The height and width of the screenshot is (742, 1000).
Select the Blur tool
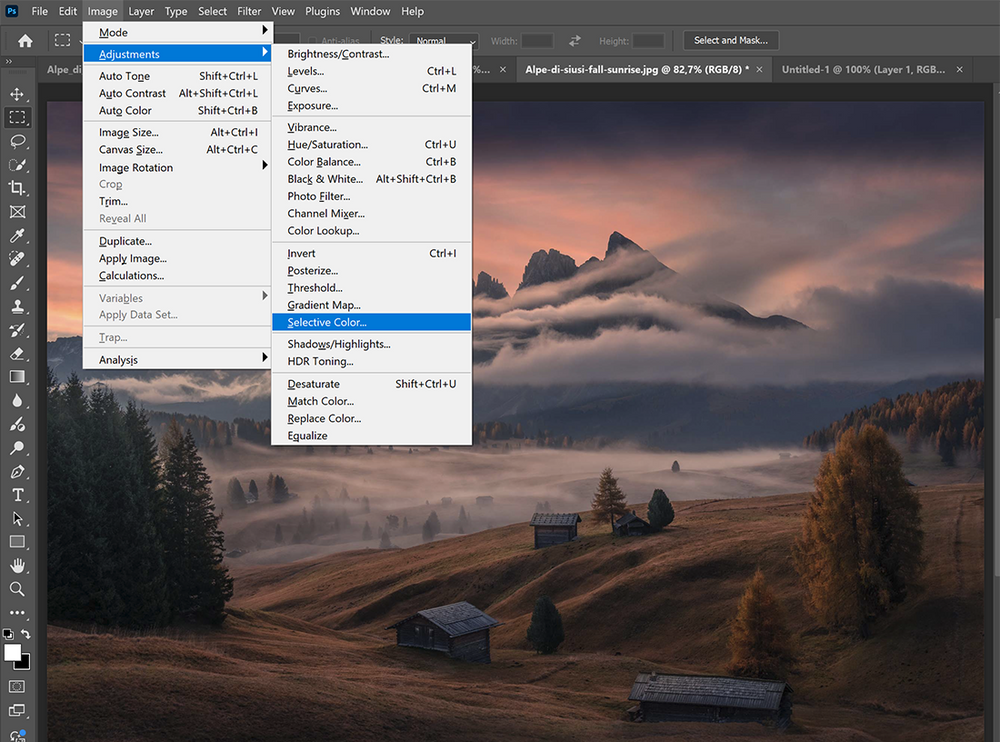pos(17,401)
